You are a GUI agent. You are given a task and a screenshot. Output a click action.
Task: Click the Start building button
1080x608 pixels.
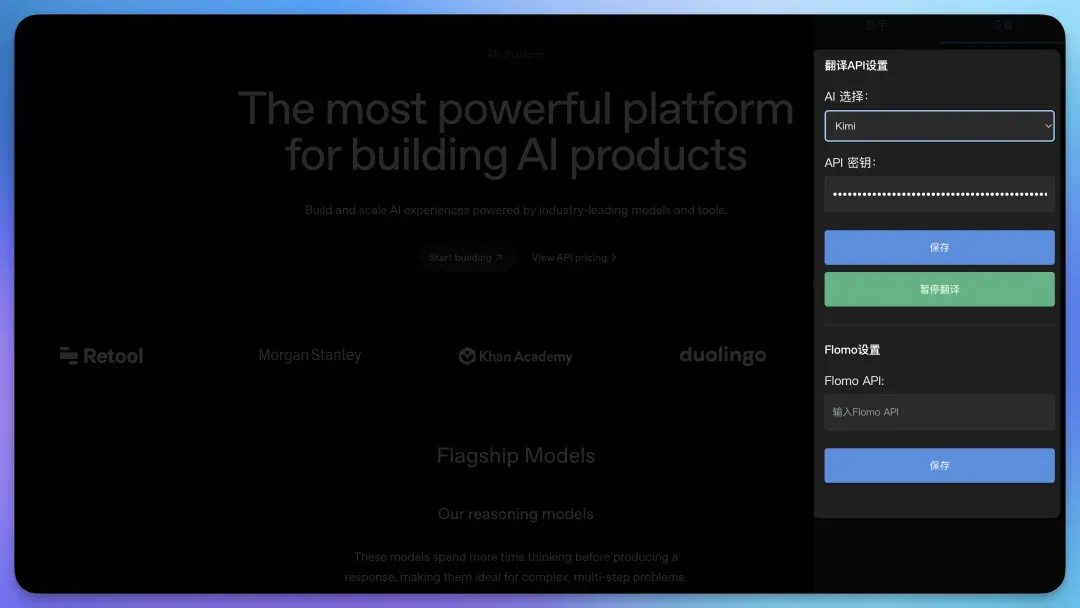[x=466, y=258]
